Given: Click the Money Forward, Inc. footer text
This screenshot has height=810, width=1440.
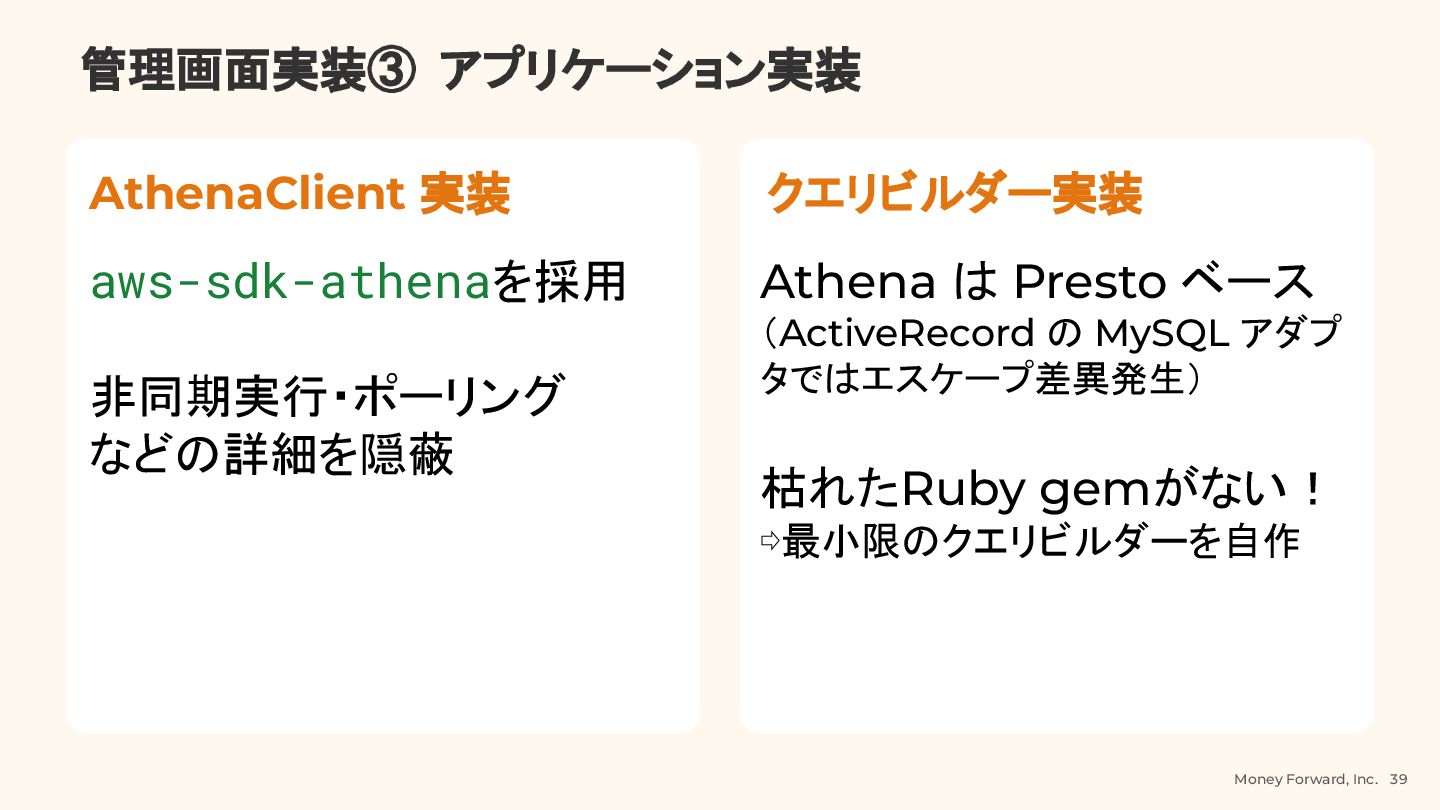Looking at the screenshot, I should point(1306,779).
